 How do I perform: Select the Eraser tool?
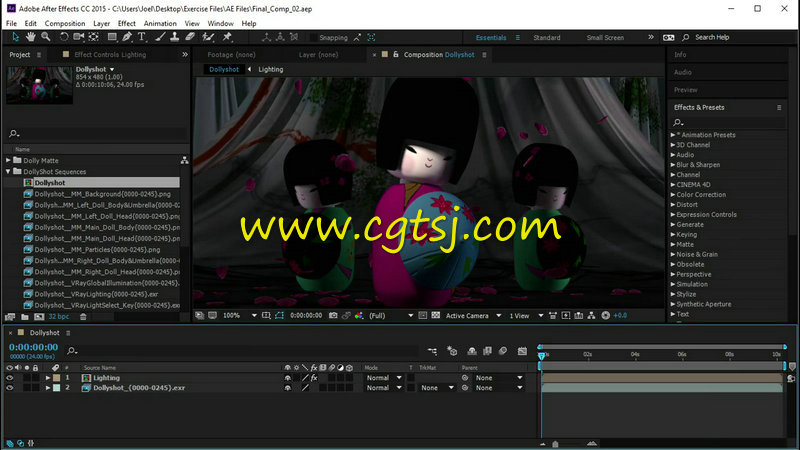pos(190,37)
